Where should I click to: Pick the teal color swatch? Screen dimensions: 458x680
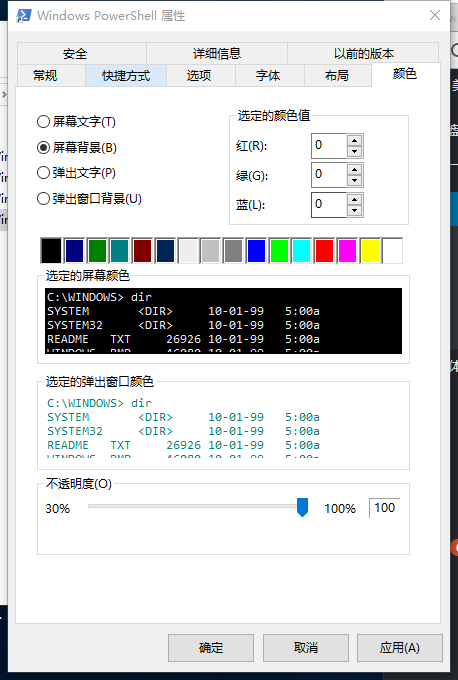tap(120, 251)
